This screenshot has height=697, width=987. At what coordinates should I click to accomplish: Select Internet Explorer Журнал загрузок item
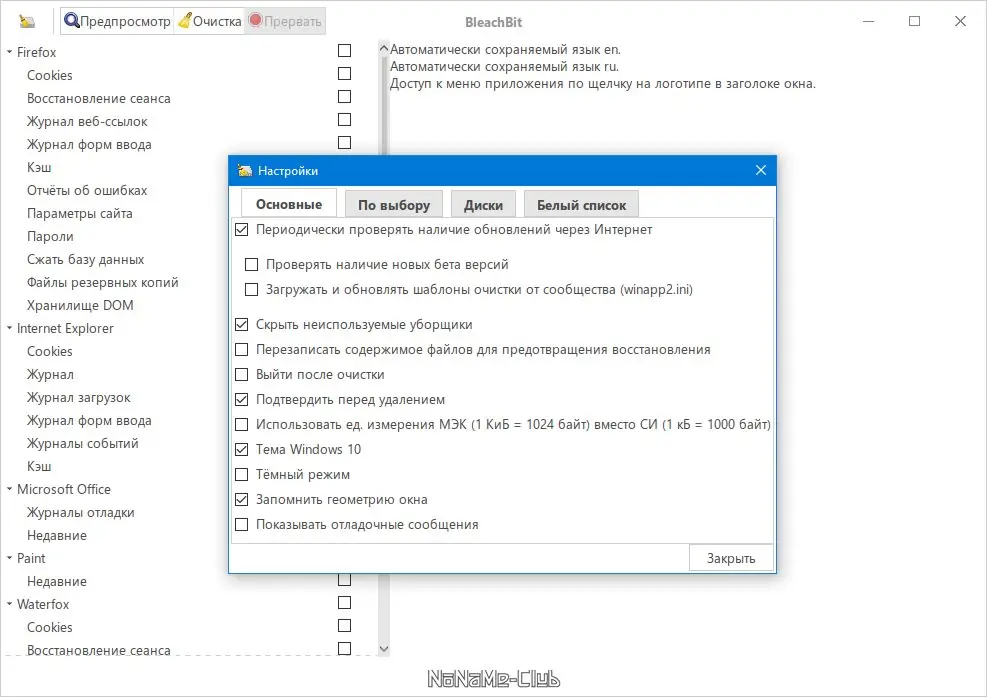78,397
